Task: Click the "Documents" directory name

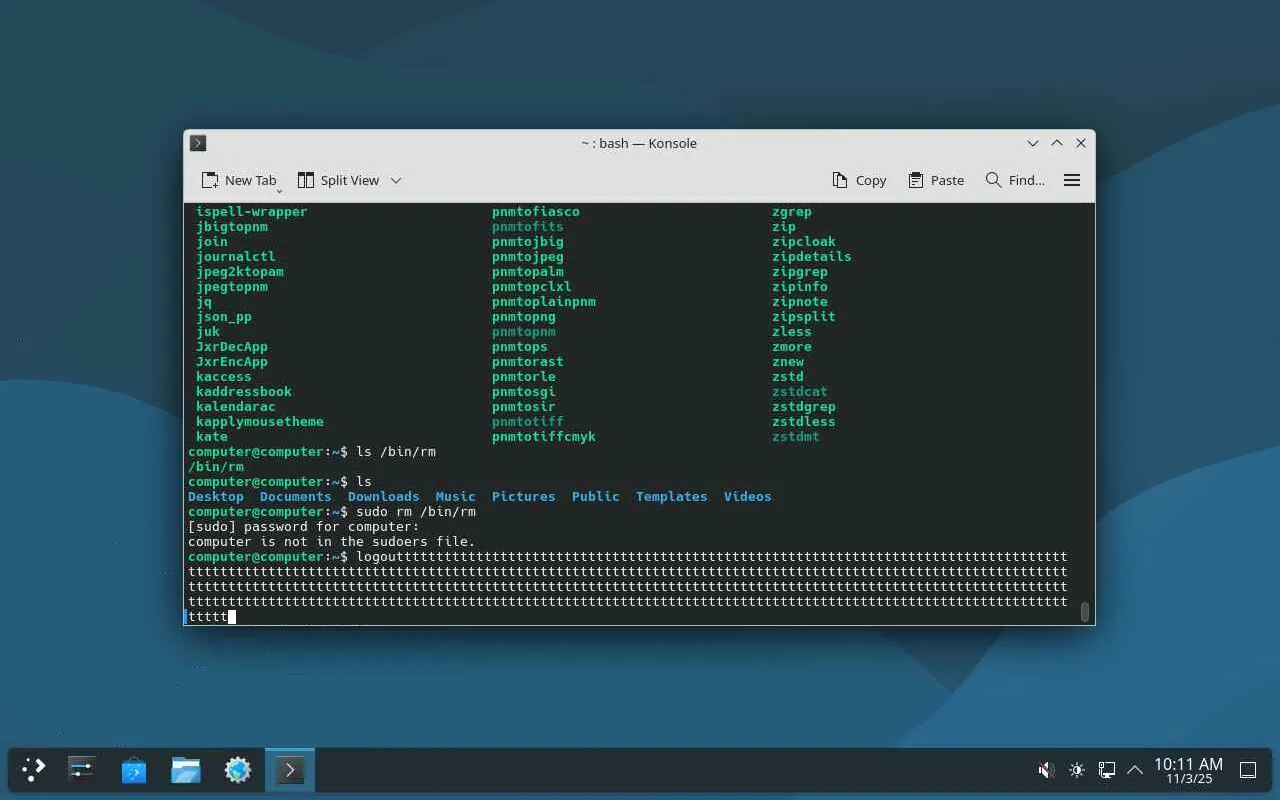Action: tap(296, 497)
